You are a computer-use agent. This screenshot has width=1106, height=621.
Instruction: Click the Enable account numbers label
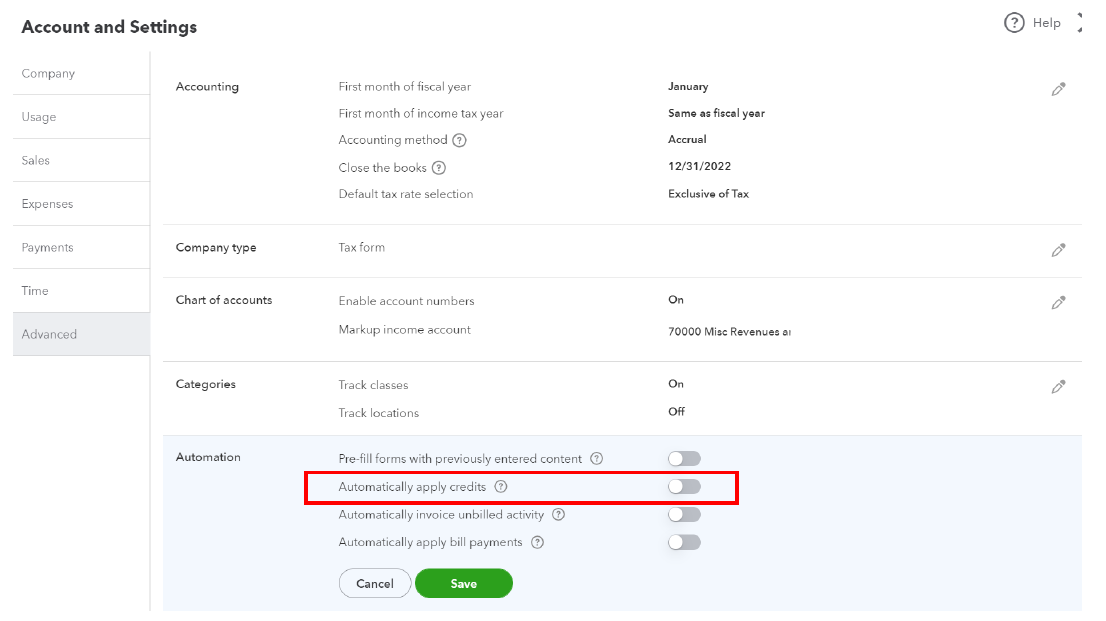point(406,301)
